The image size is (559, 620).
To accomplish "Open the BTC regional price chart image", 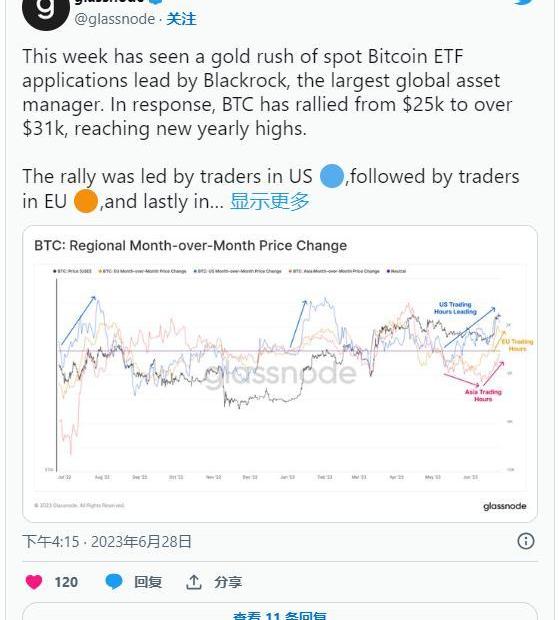I will pos(280,374).
